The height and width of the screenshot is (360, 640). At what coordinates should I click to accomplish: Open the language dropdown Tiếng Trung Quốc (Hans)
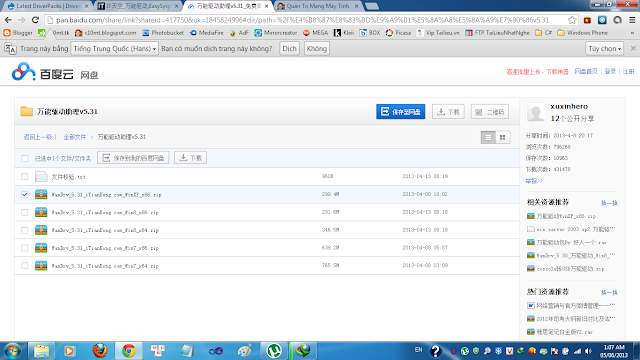(x=114, y=49)
